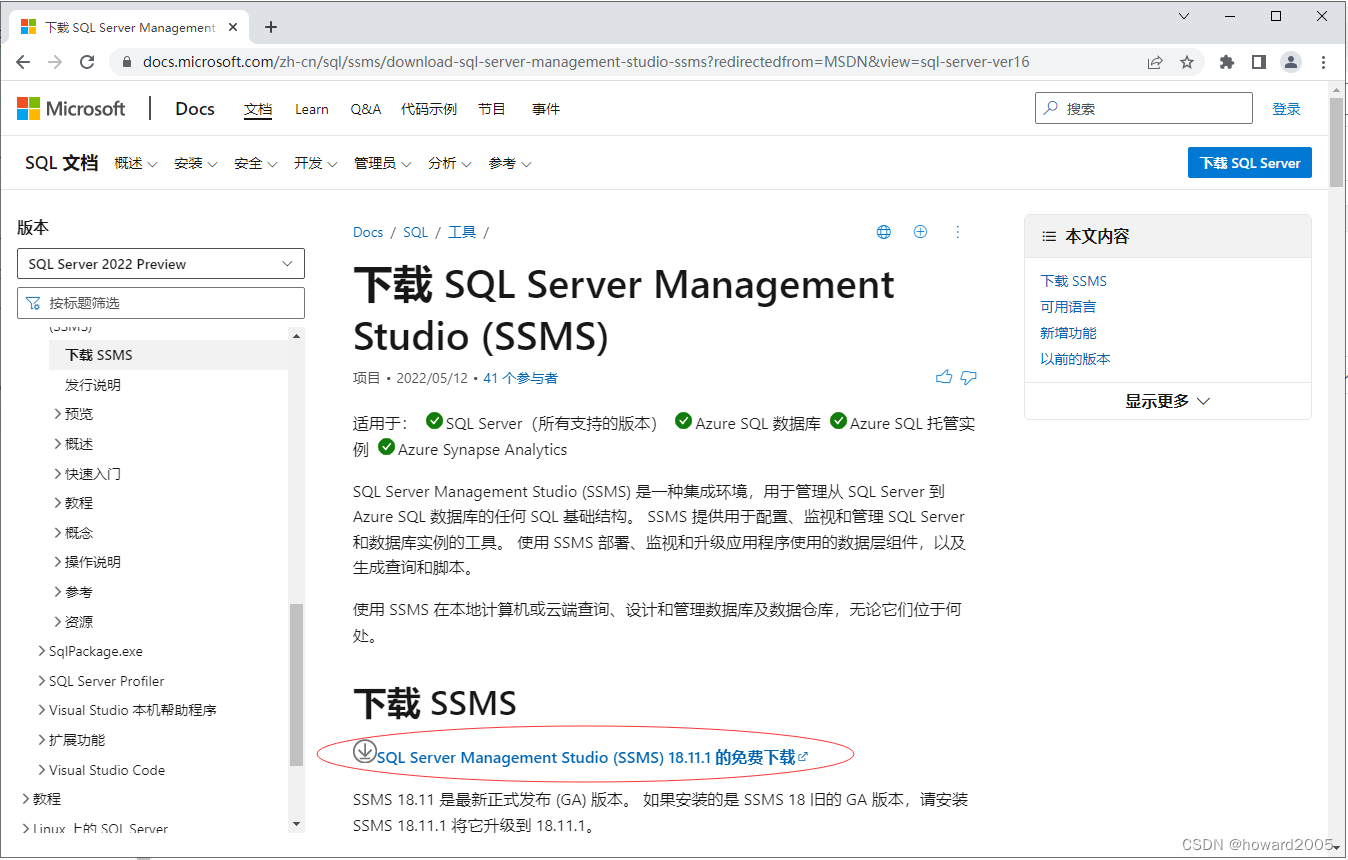Expand the 安全 dropdown menu
The height and width of the screenshot is (860, 1348).
tap(256, 163)
